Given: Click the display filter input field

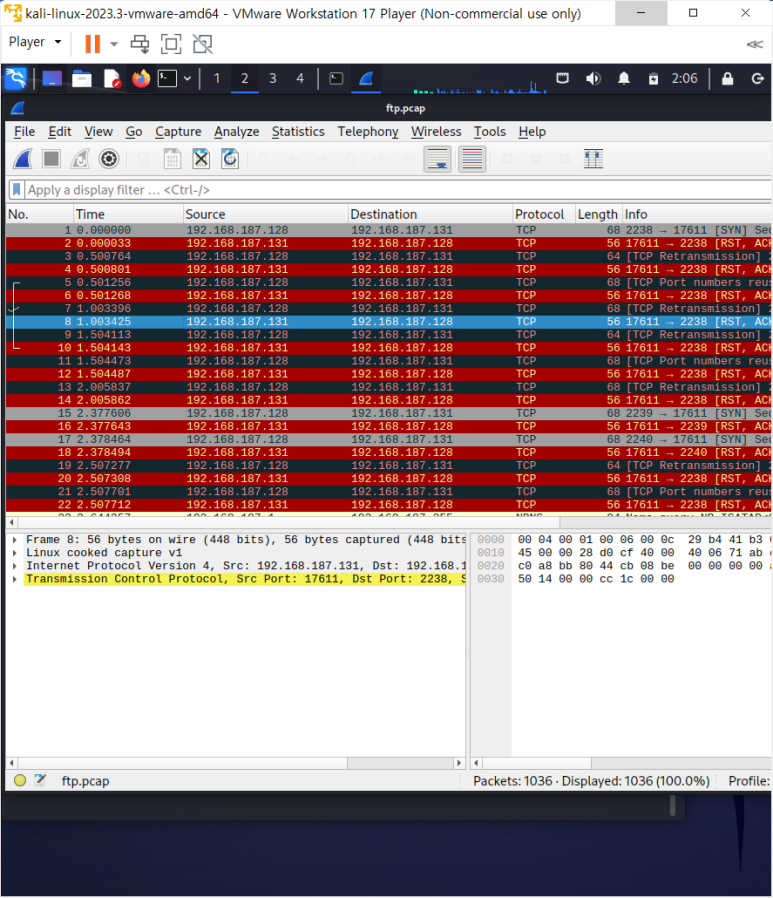Looking at the screenshot, I should tap(398, 190).
